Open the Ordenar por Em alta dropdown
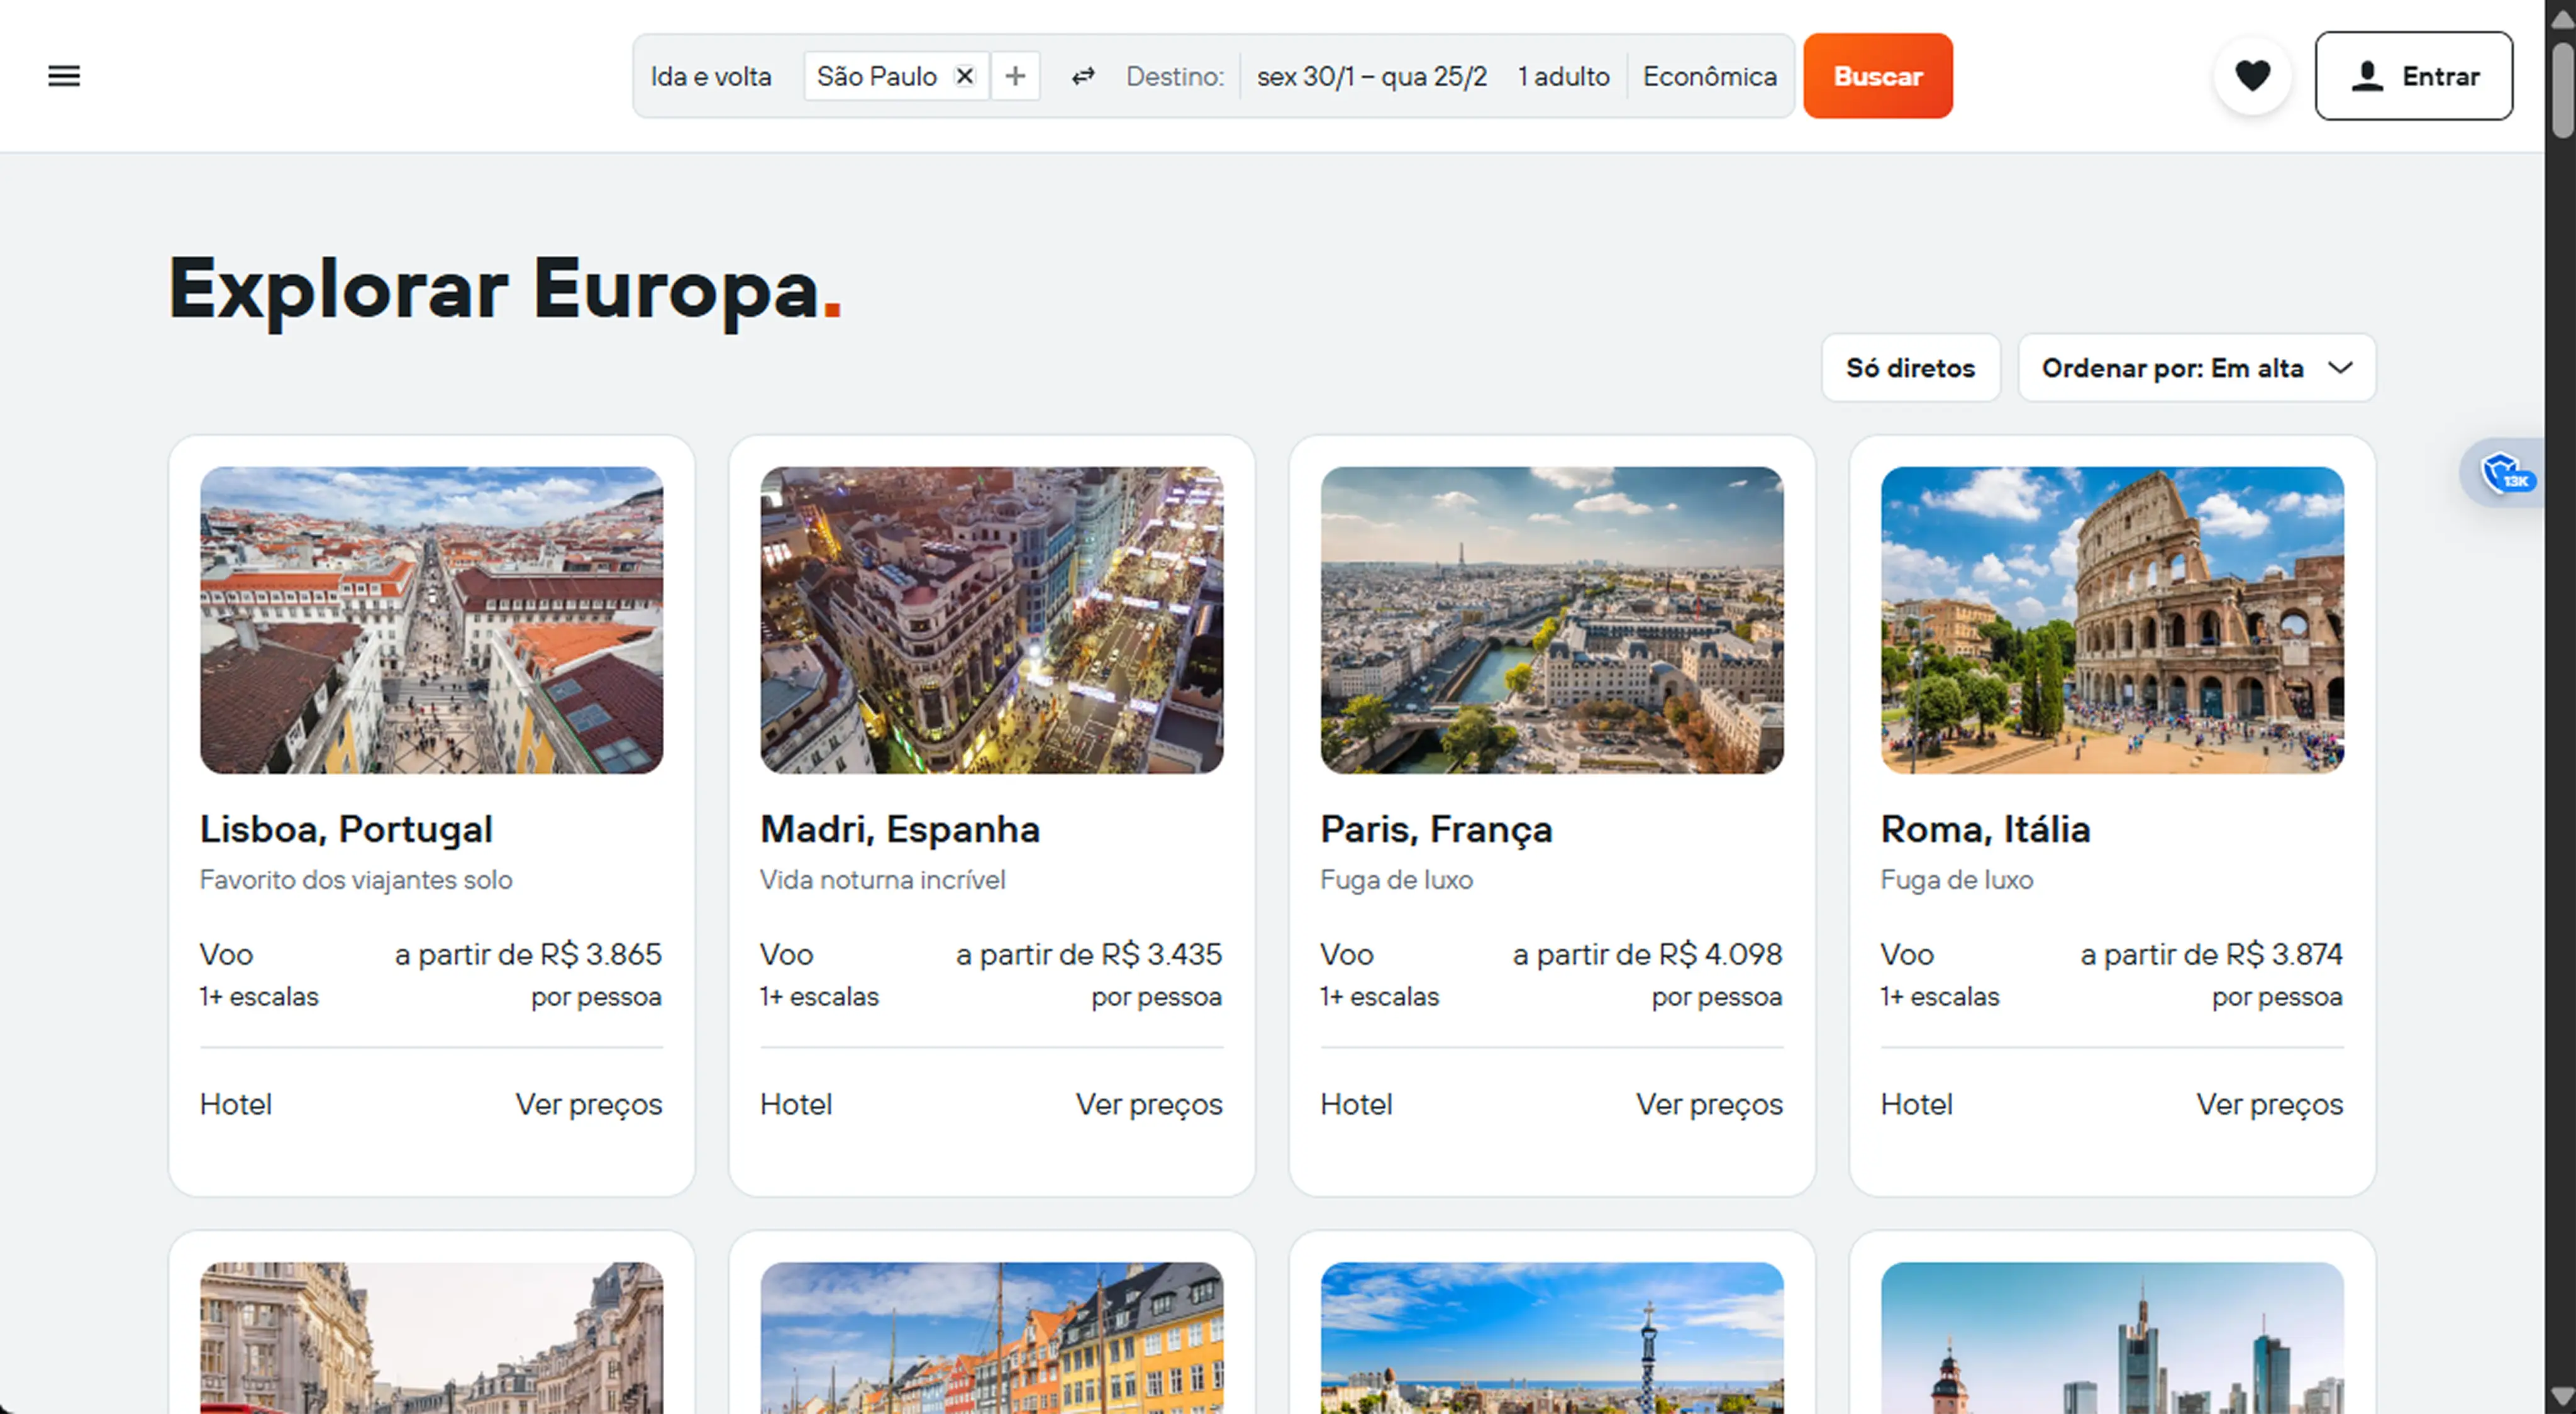The height and width of the screenshot is (1414, 2576). [2196, 368]
